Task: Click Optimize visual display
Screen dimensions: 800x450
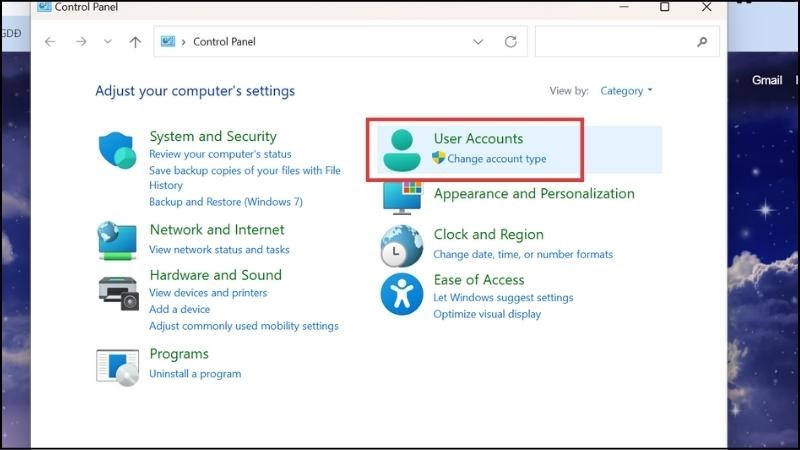Action: pos(487,314)
